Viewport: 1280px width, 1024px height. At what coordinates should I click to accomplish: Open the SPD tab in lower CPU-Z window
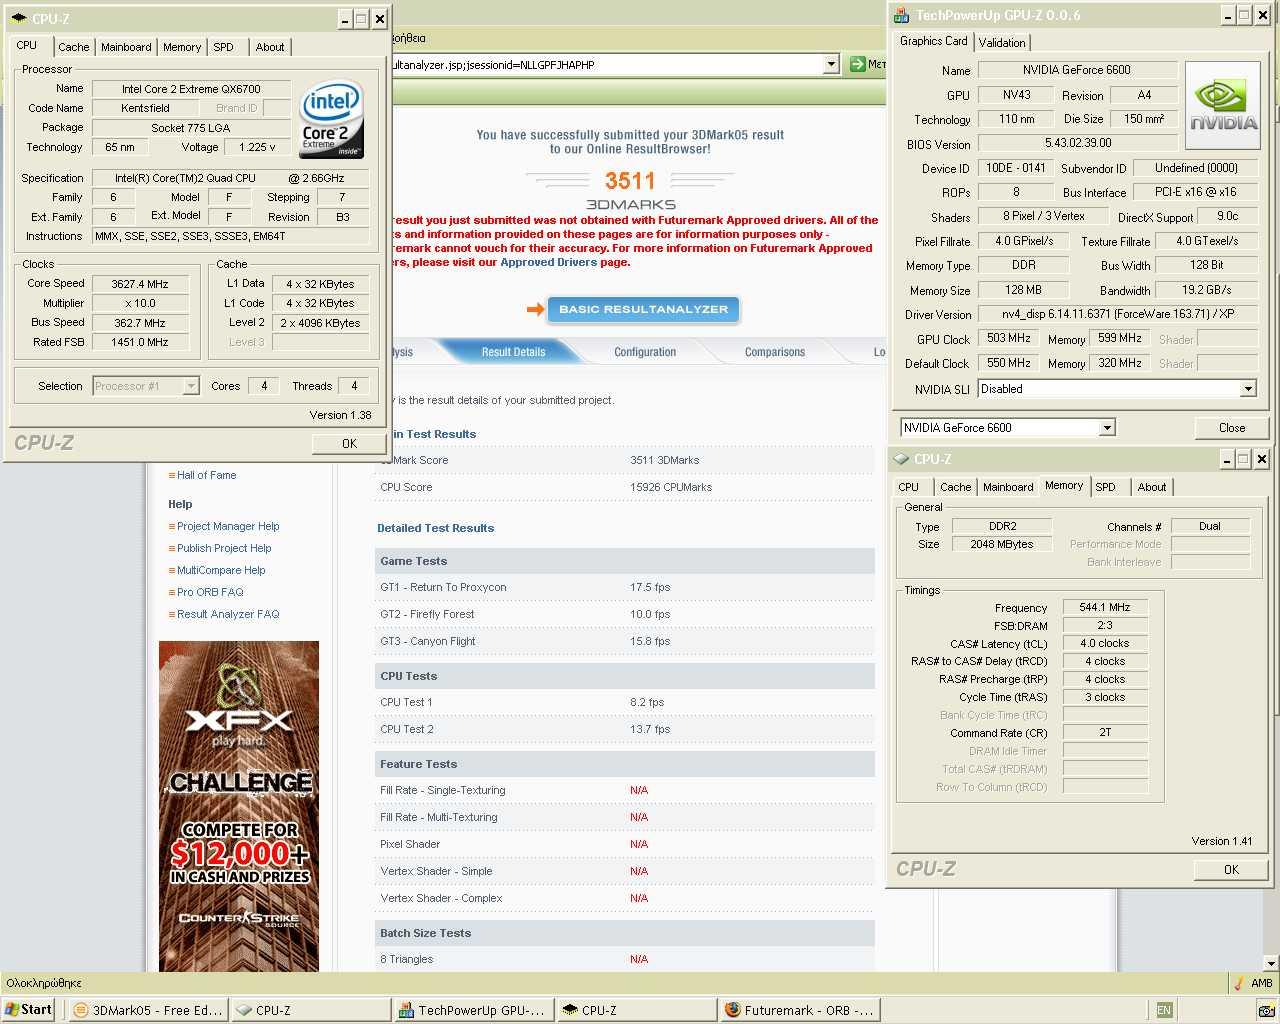pos(1105,487)
